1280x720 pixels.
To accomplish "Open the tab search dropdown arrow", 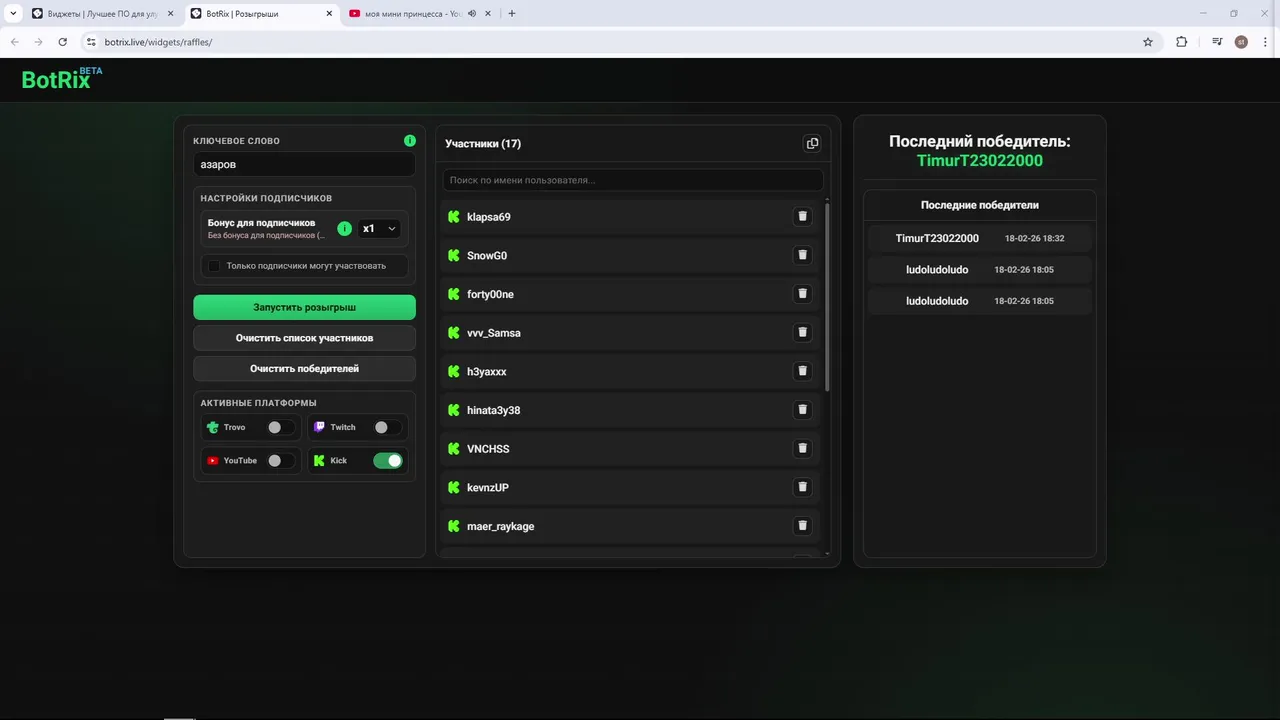I will pyautogui.click(x=13, y=14).
